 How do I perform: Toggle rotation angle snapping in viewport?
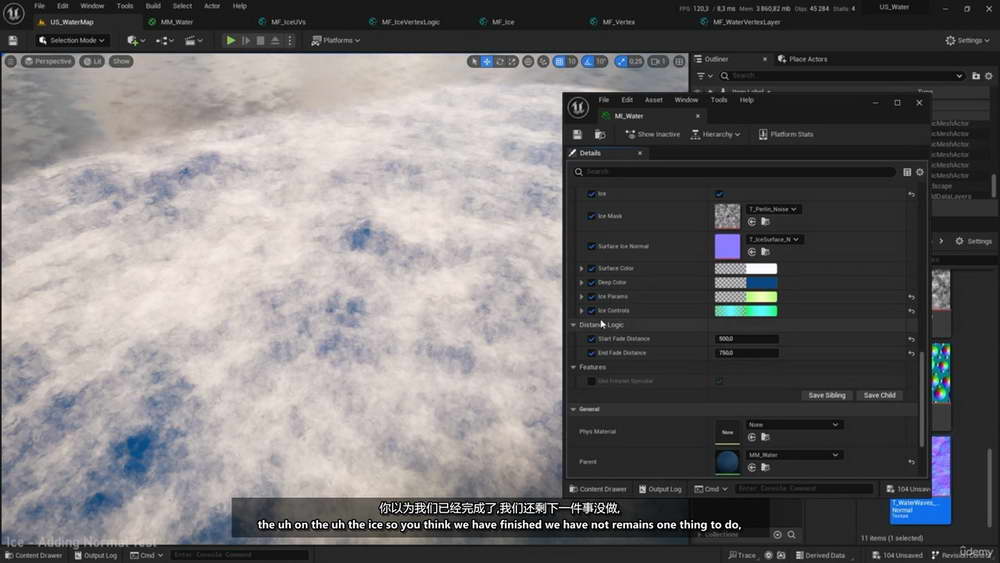[x=588, y=61]
